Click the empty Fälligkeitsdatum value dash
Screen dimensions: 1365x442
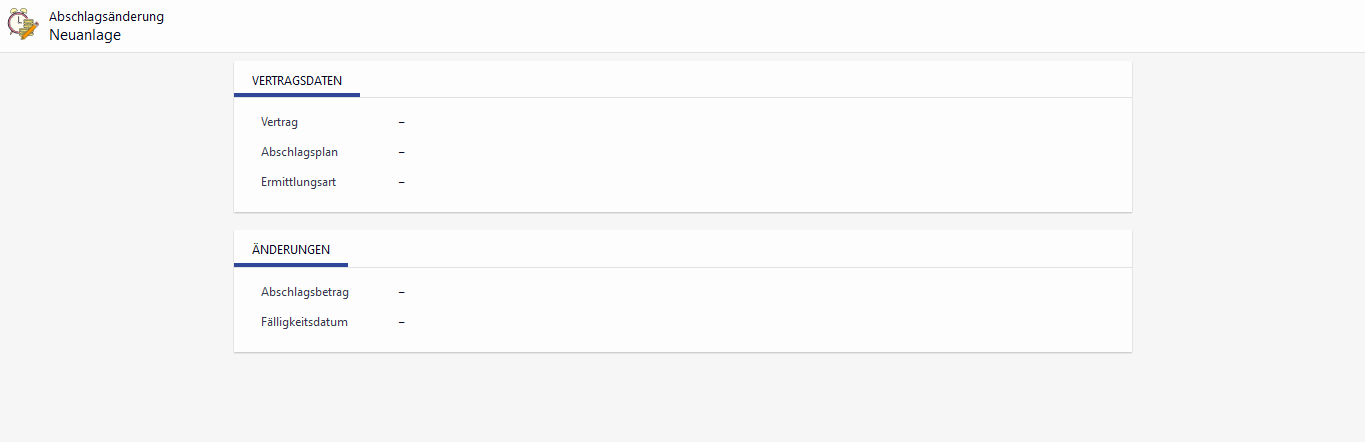[401, 322]
